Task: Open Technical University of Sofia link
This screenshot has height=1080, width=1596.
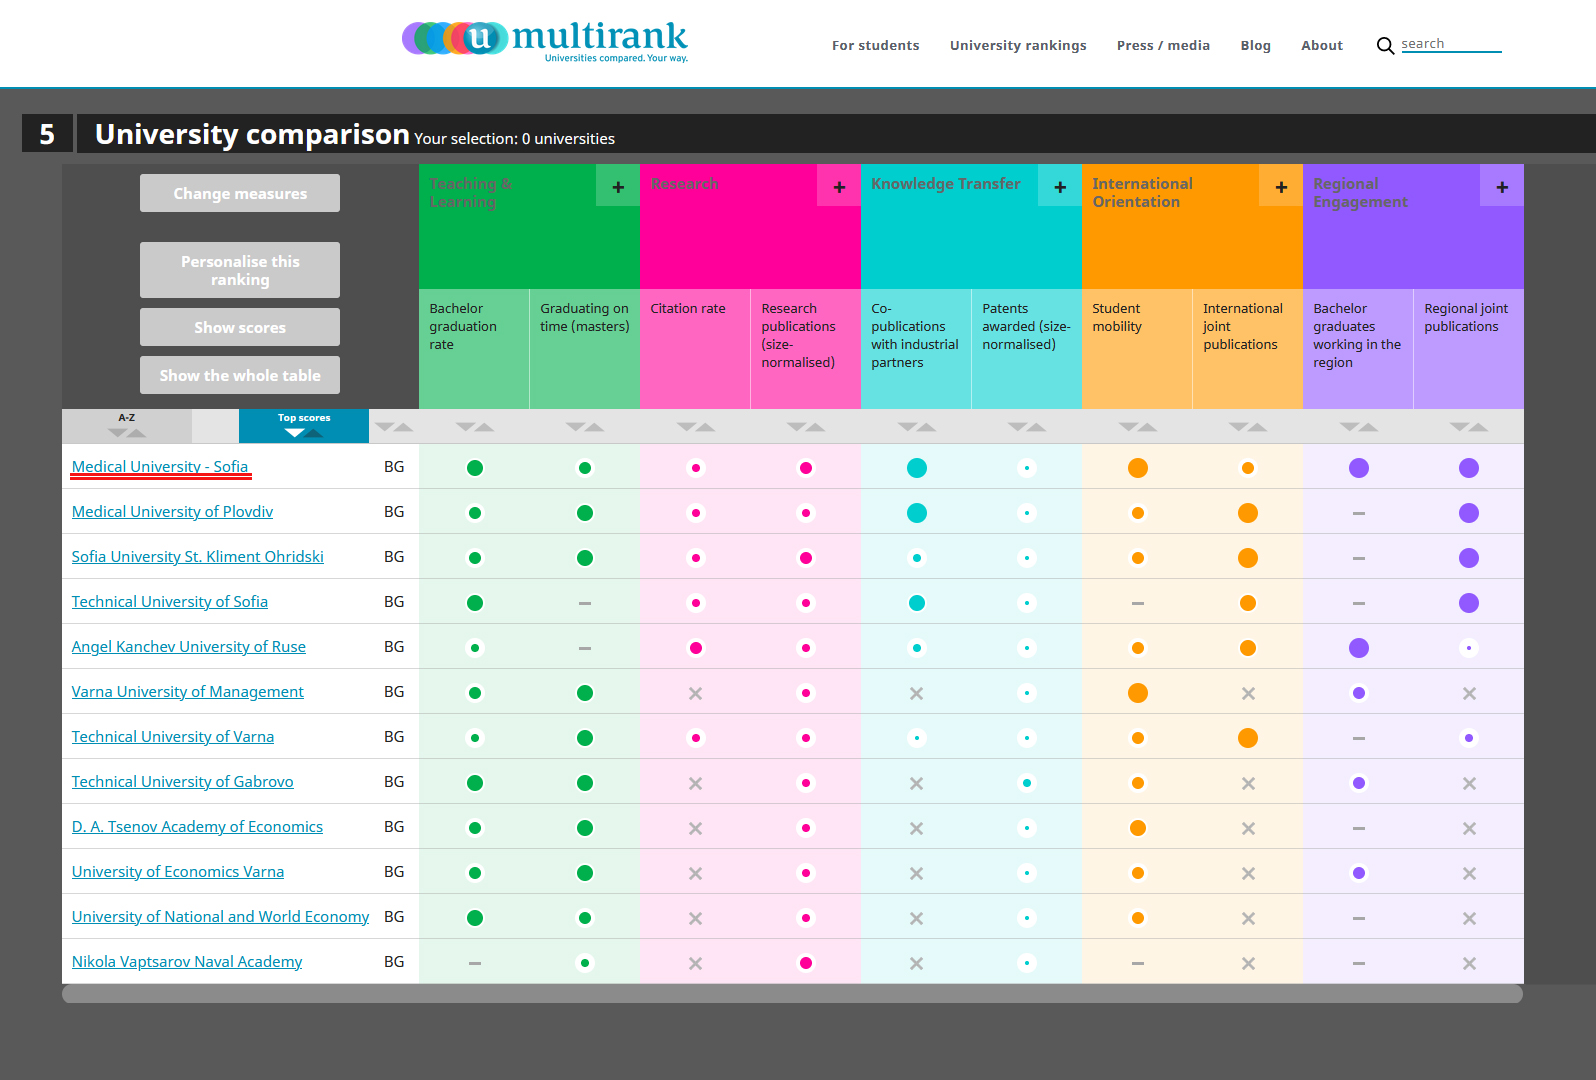Action: (170, 602)
